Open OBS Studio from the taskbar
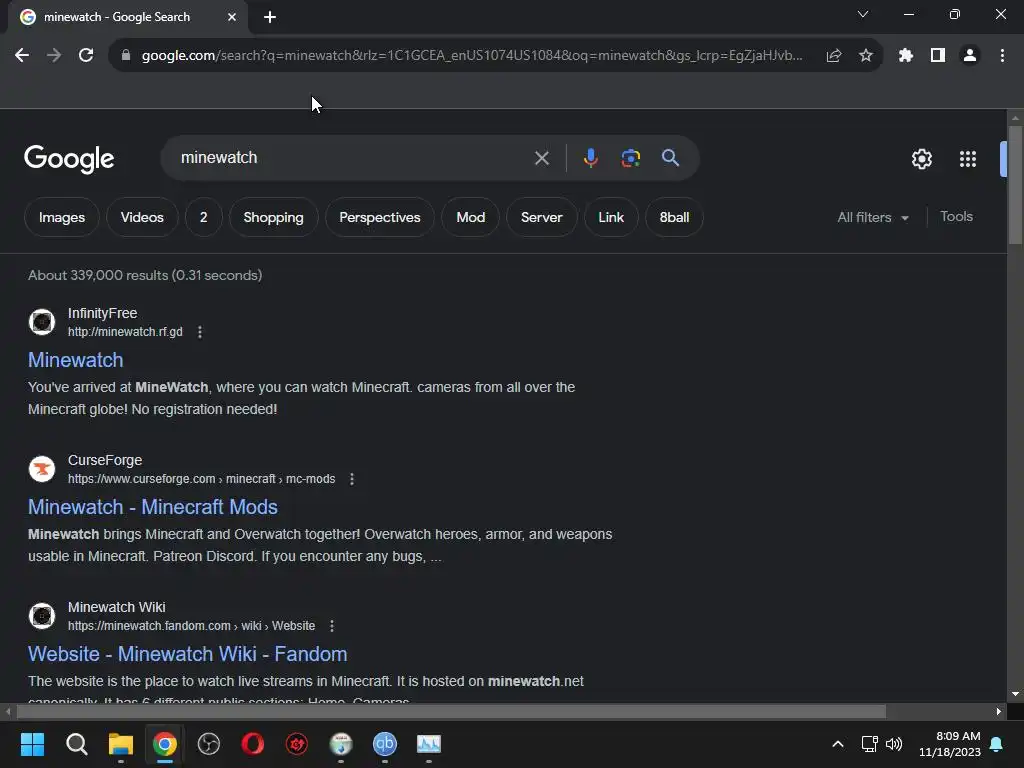 click(209, 744)
